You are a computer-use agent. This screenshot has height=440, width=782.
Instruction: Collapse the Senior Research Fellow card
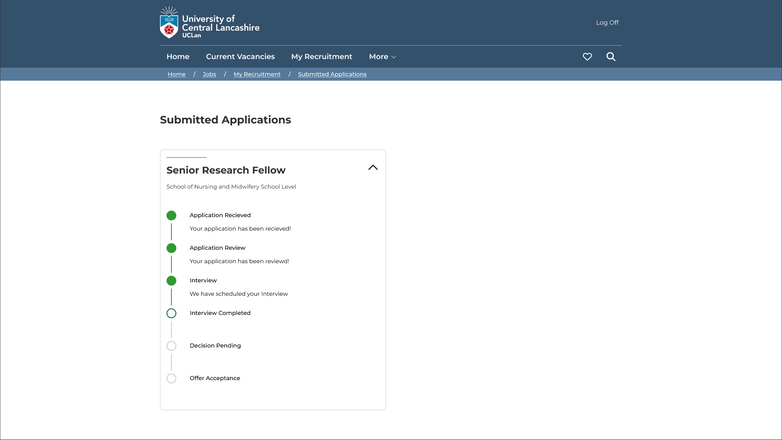(373, 168)
